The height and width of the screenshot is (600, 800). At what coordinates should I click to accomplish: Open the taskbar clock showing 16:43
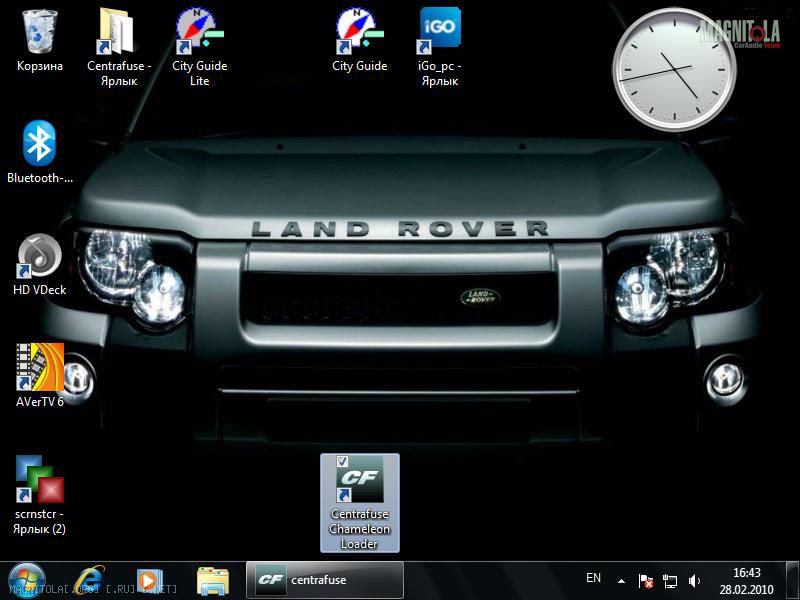click(x=746, y=581)
